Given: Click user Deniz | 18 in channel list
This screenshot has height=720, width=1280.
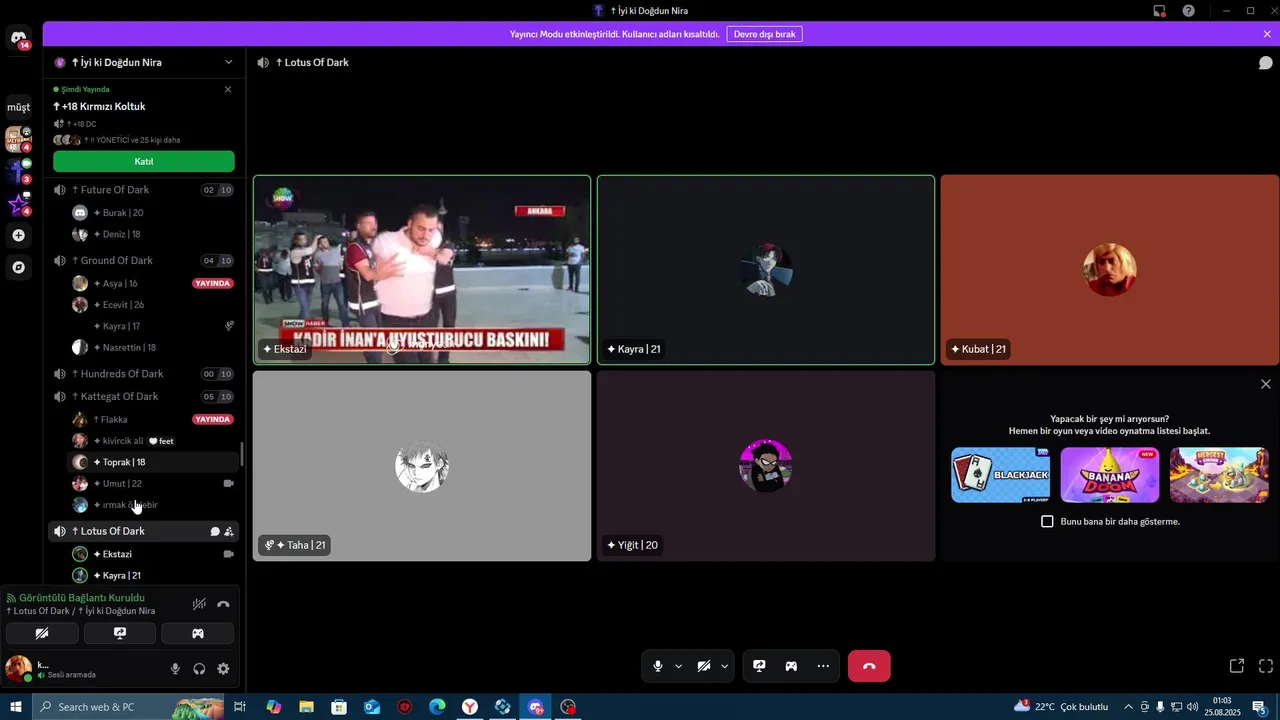Looking at the screenshot, I should click(154, 235).
